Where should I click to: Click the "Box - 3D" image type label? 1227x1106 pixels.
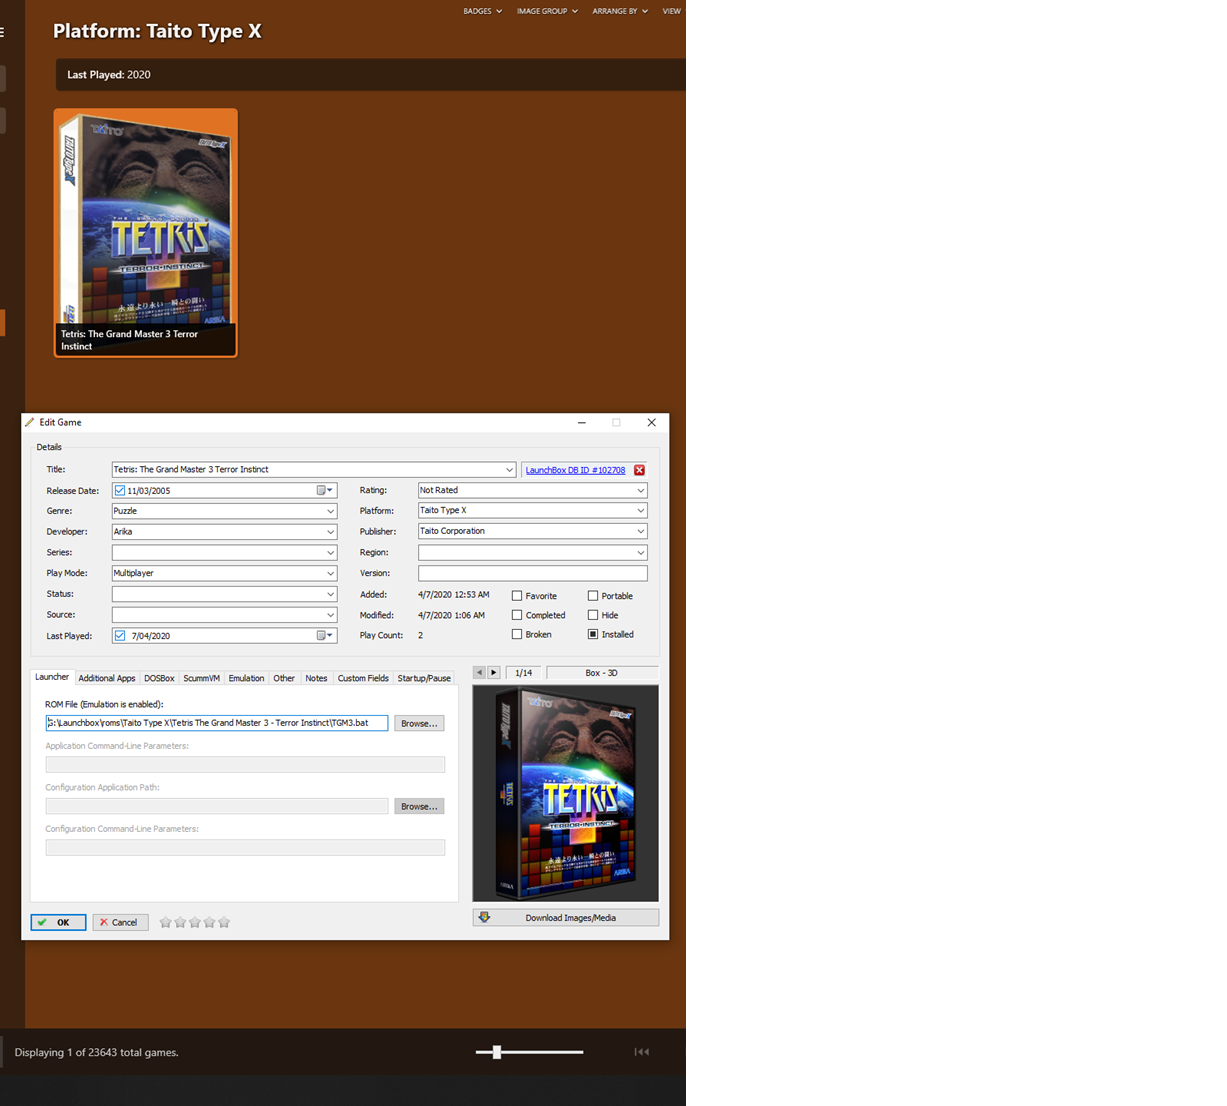tap(602, 673)
